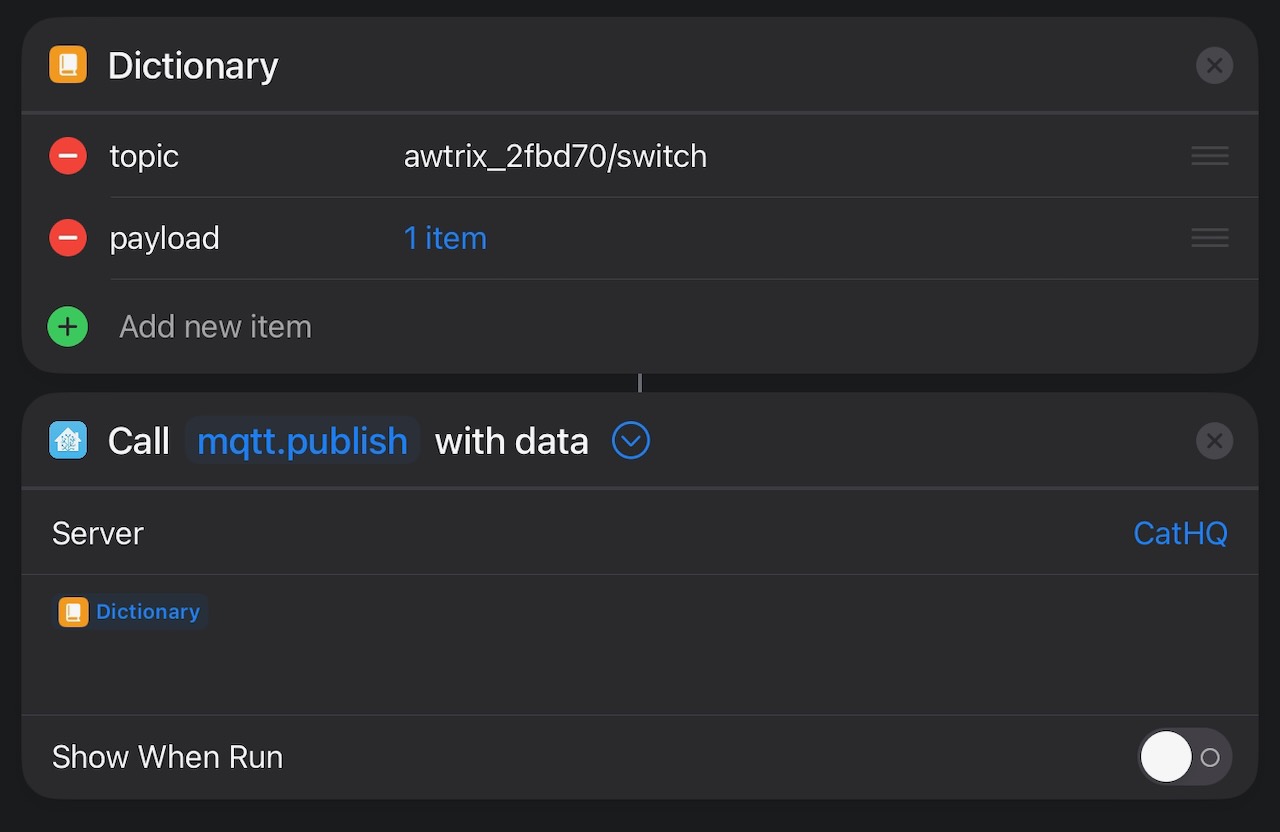The height and width of the screenshot is (832, 1280).
Task: Open the payload's 1 item dictionary
Action: [445, 238]
